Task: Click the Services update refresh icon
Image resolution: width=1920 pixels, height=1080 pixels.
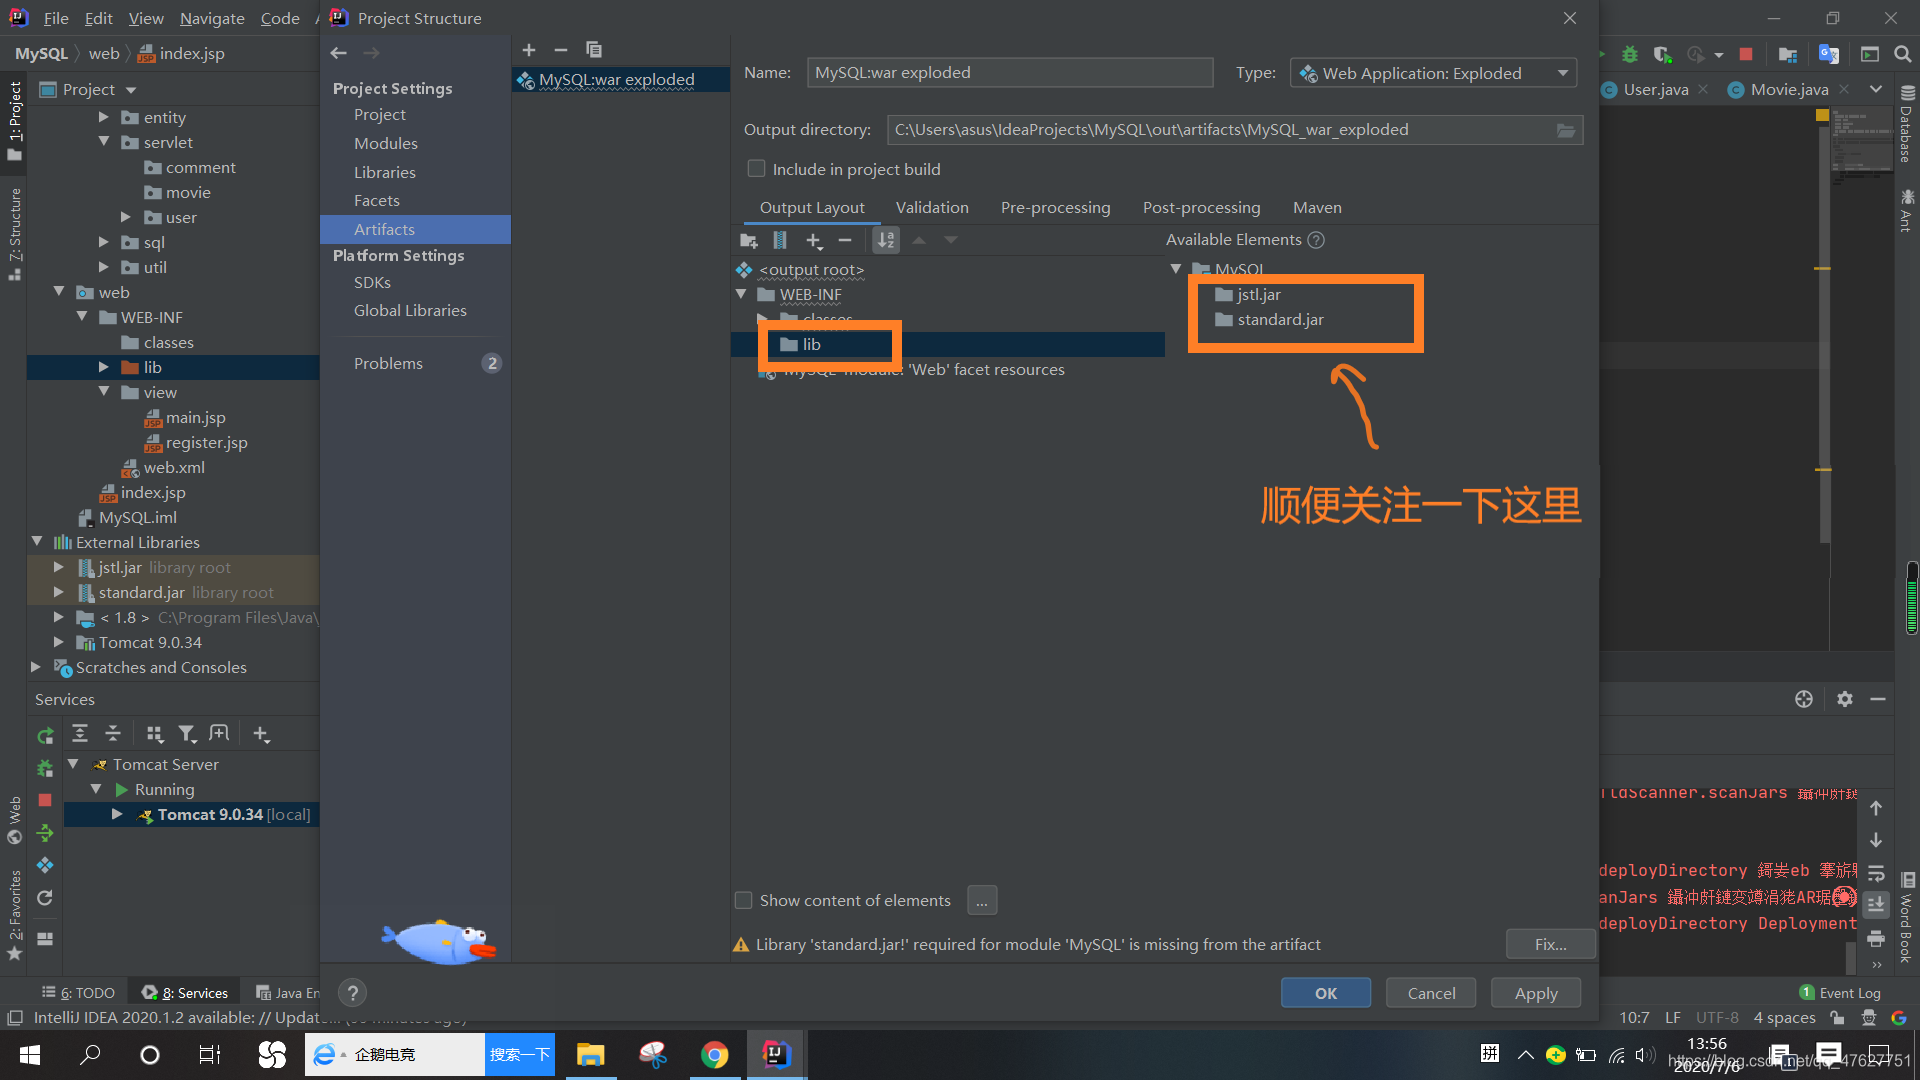Action: pos(45,898)
